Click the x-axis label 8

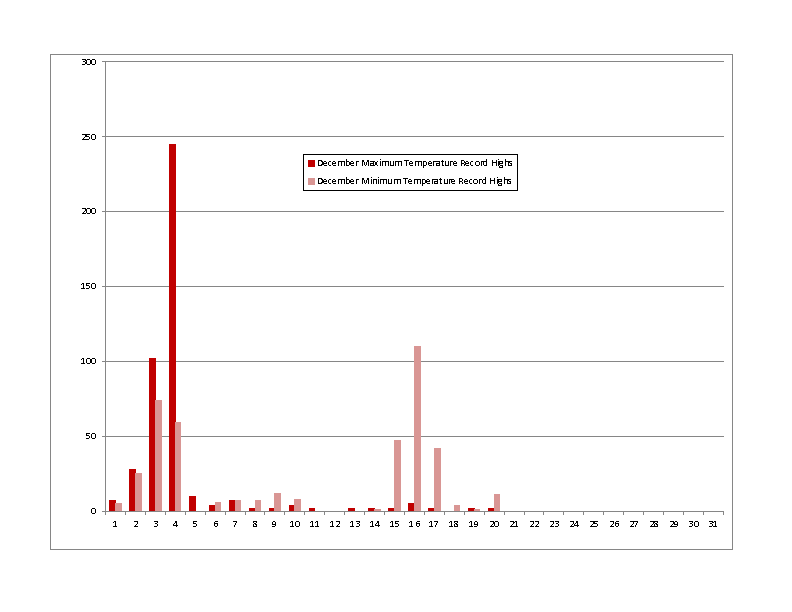click(x=255, y=524)
